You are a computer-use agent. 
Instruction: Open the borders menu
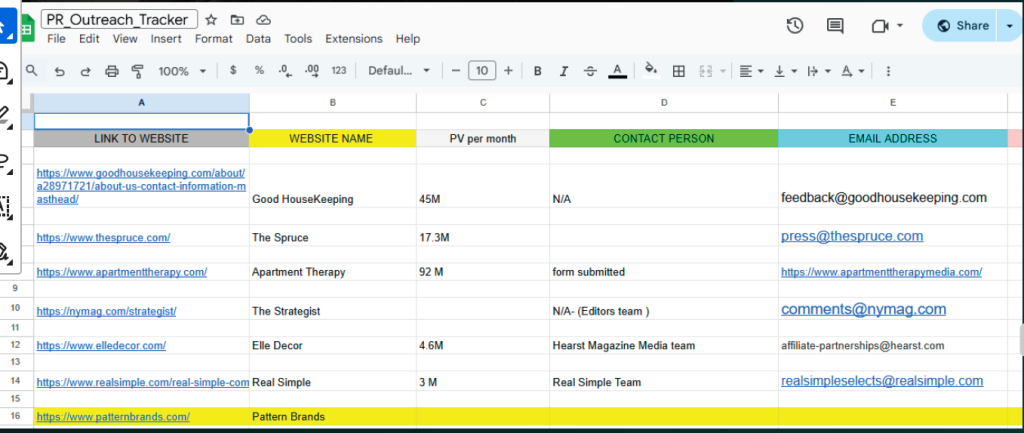679,71
